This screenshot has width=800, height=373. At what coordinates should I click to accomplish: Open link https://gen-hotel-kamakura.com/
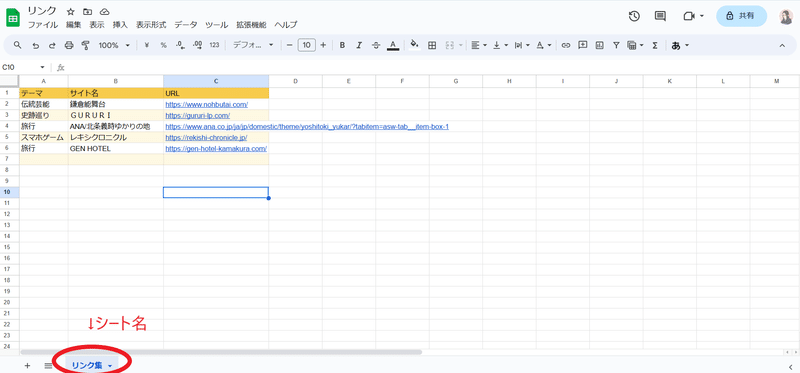coord(216,149)
